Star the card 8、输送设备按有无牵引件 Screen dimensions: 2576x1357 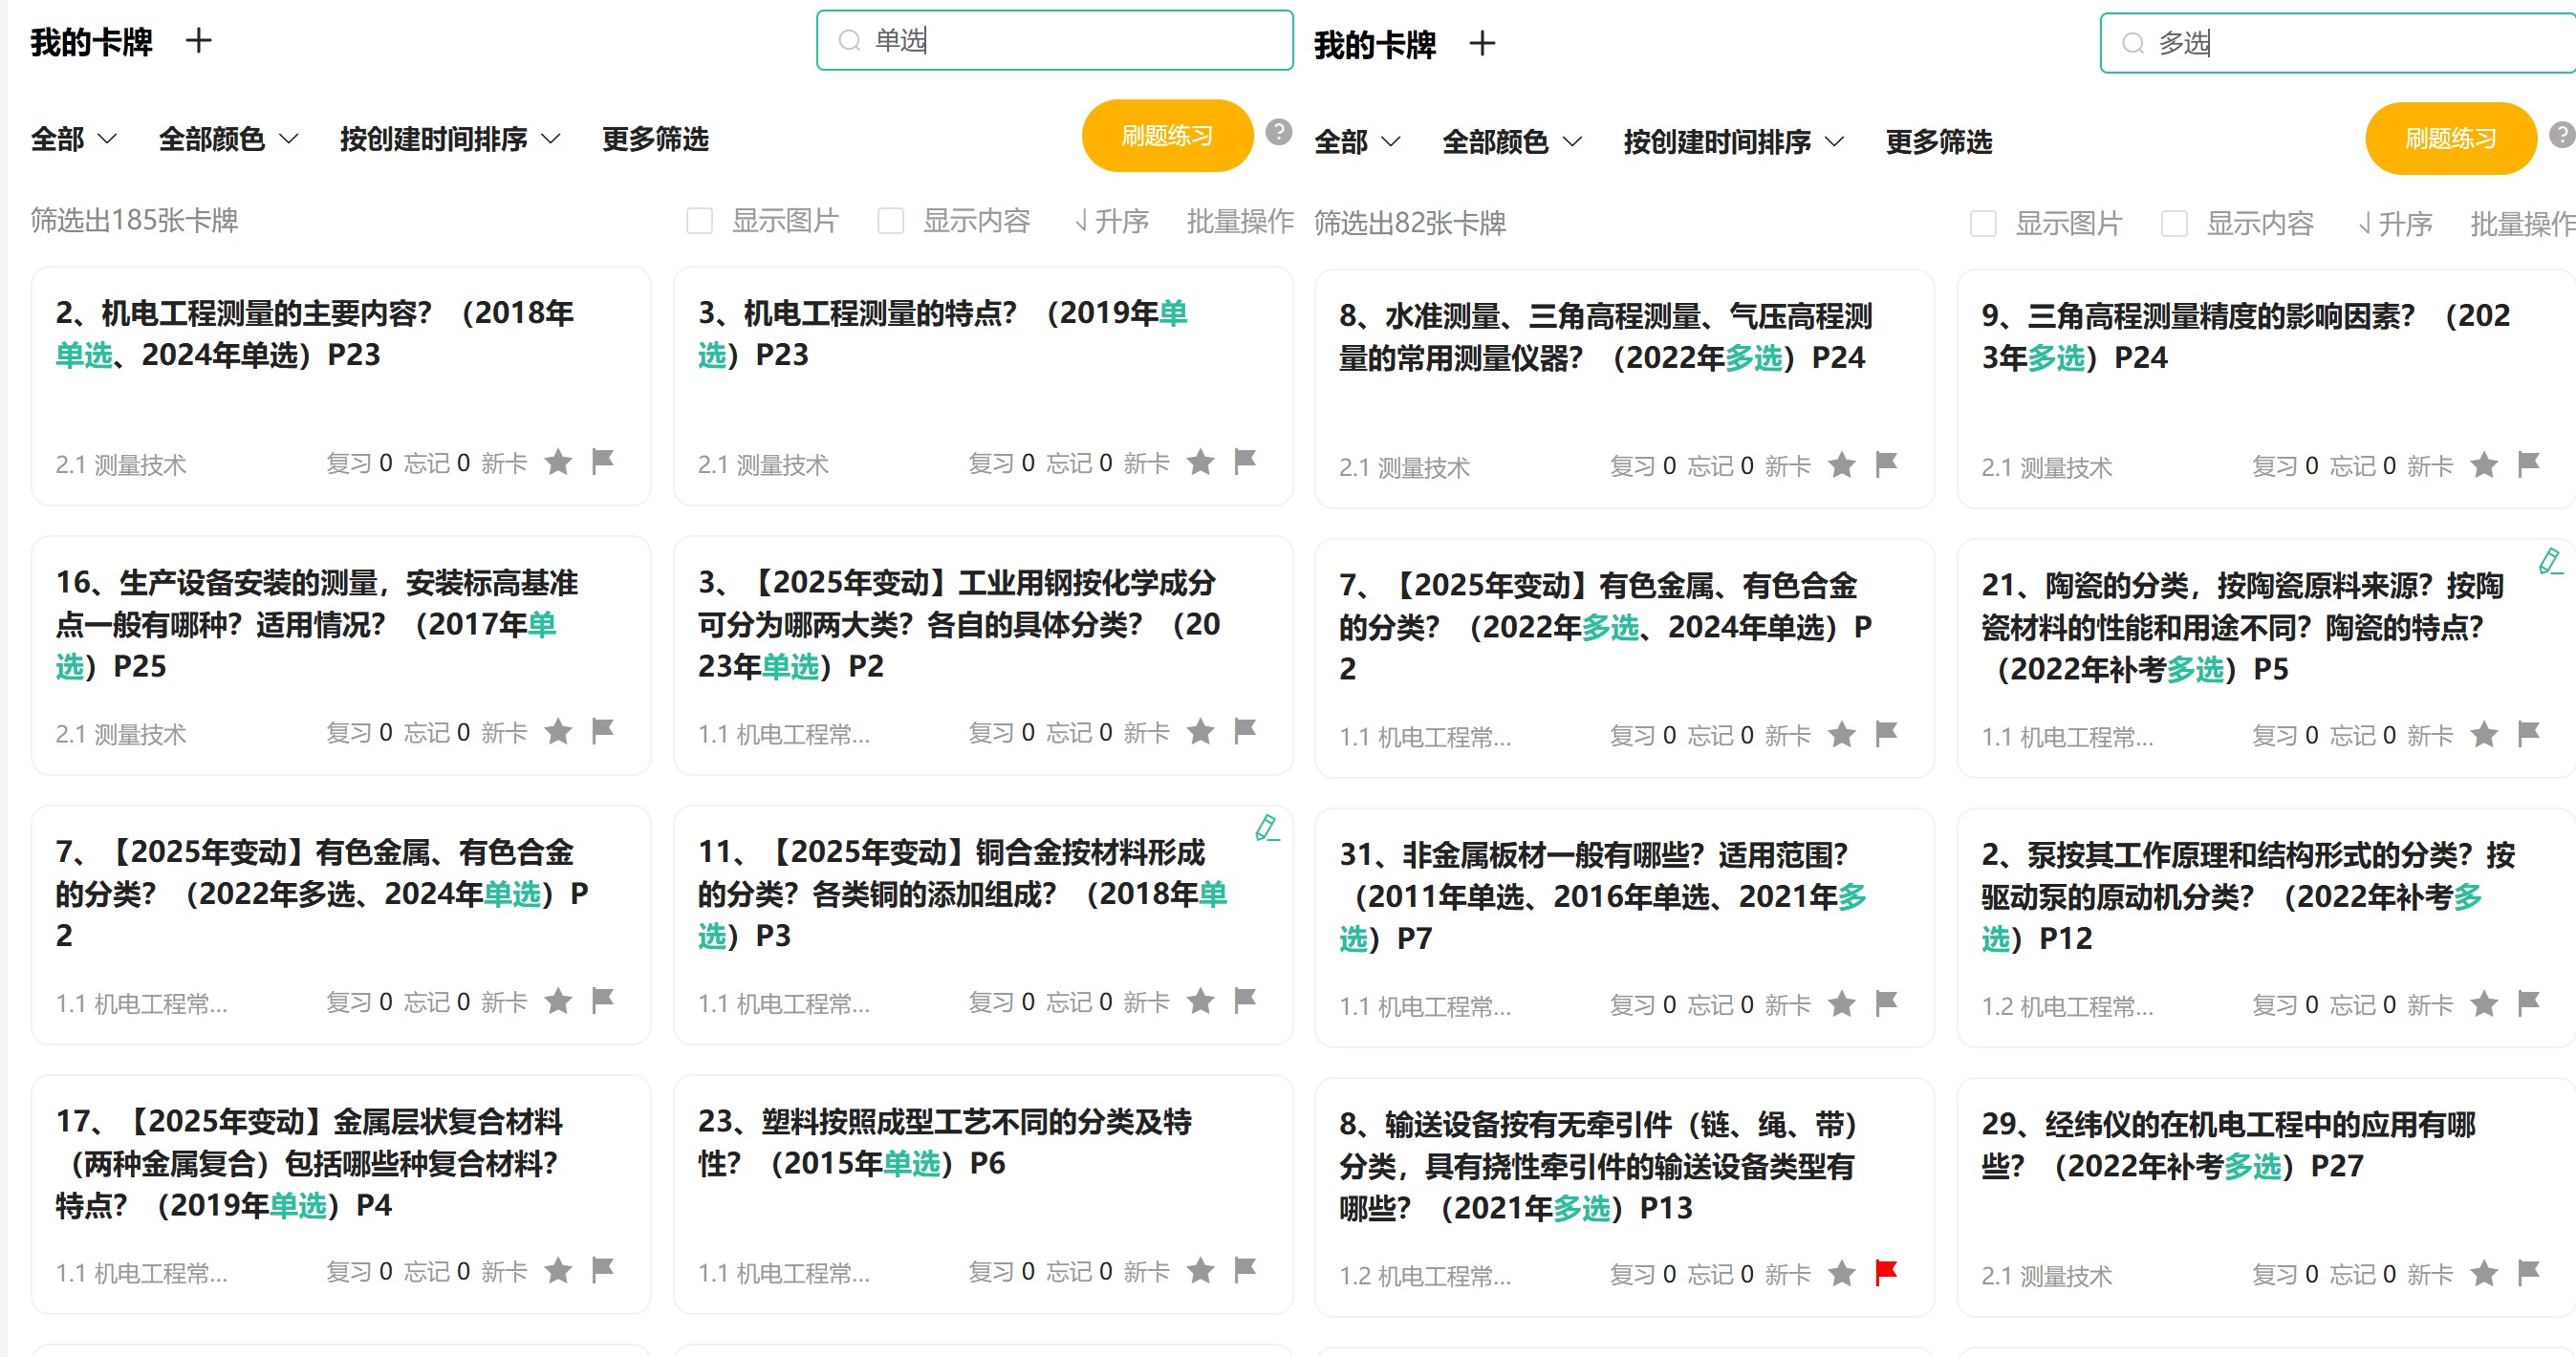coord(1841,1273)
